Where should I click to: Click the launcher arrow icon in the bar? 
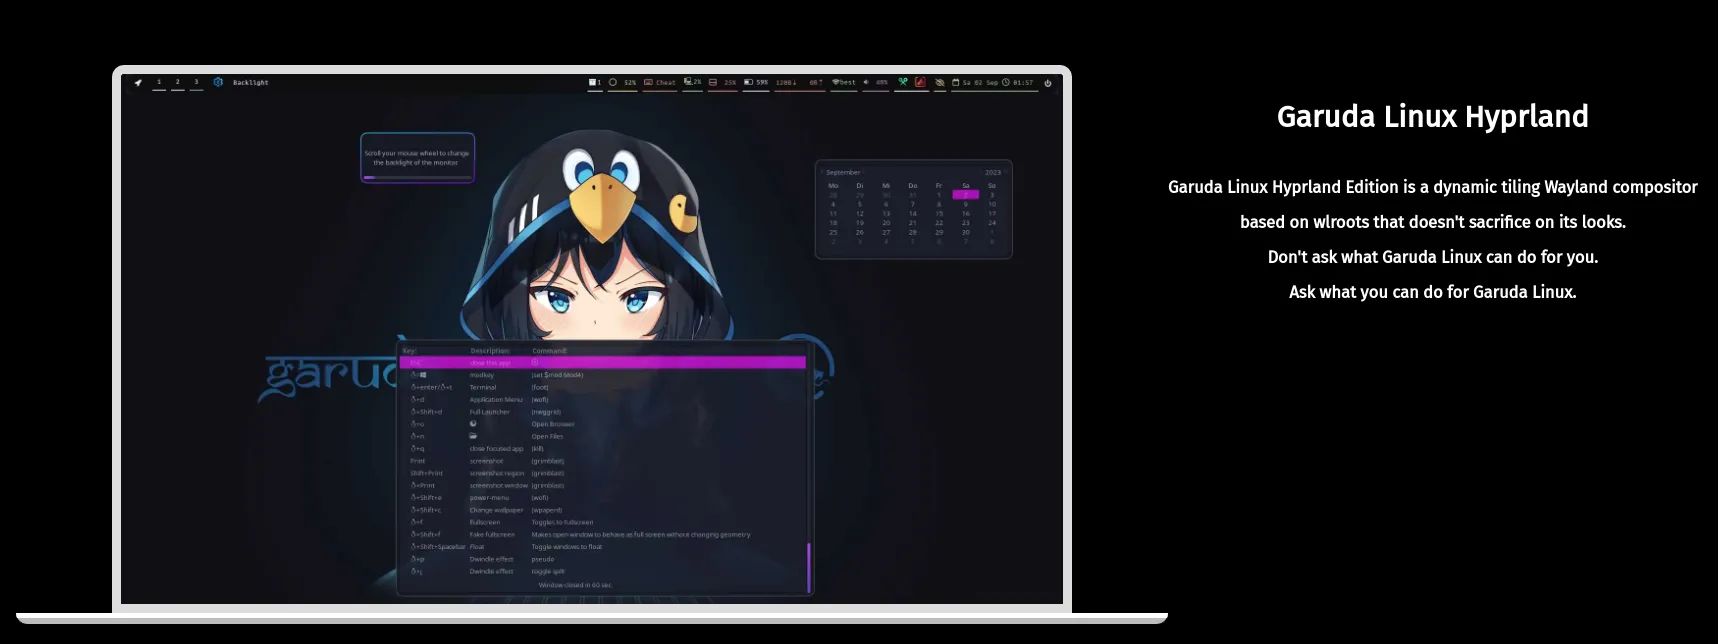tap(138, 83)
